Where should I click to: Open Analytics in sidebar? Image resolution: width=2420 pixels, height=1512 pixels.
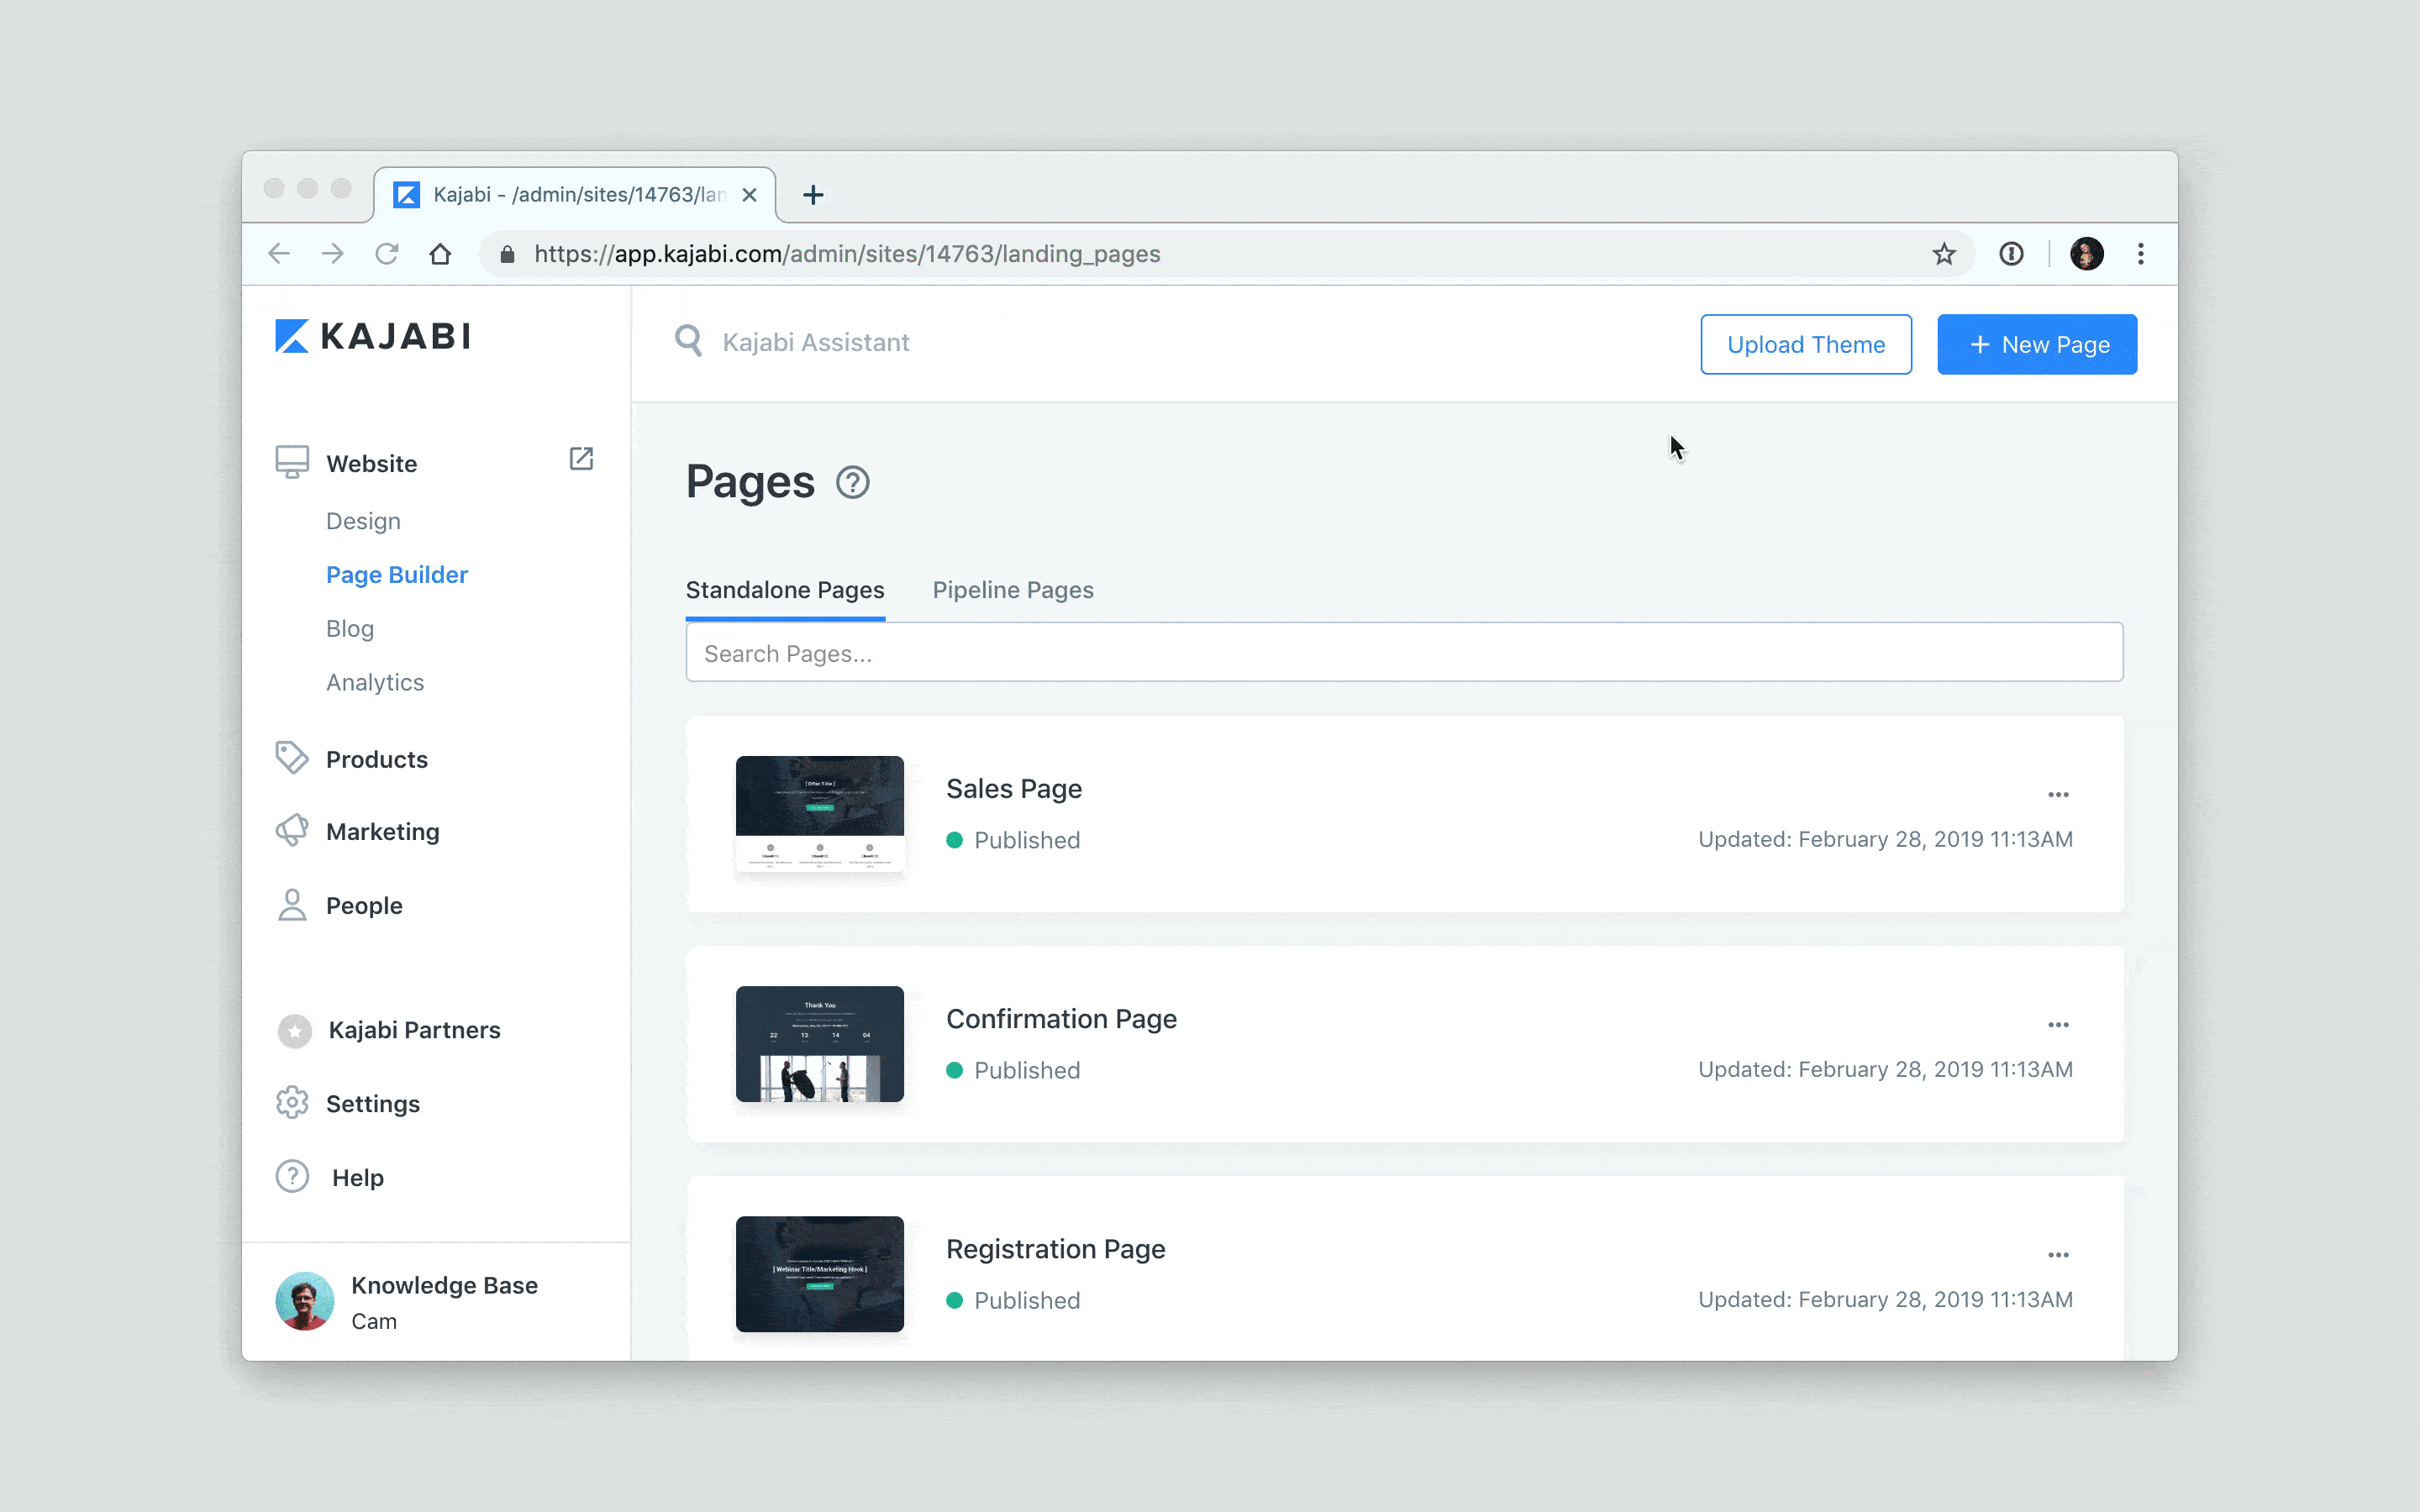(x=375, y=682)
